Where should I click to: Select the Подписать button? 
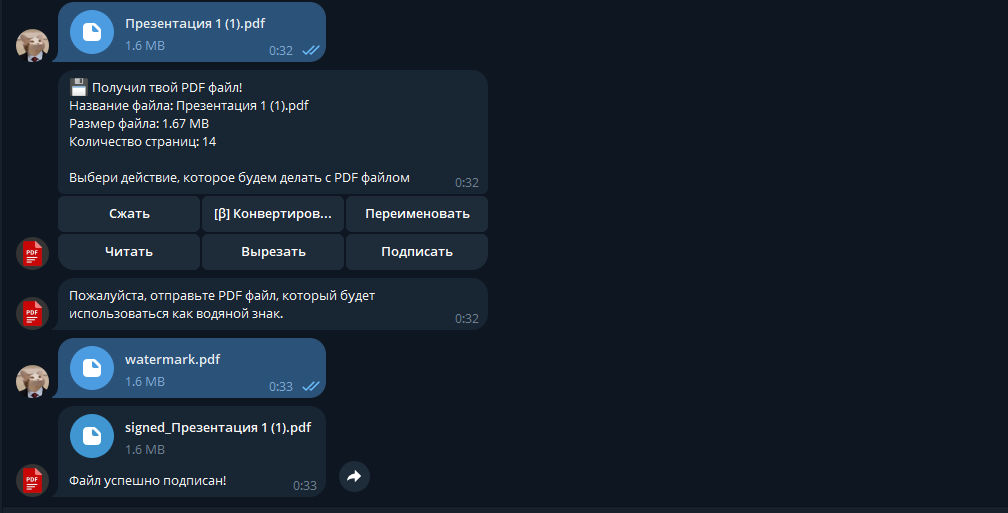(x=417, y=252)
